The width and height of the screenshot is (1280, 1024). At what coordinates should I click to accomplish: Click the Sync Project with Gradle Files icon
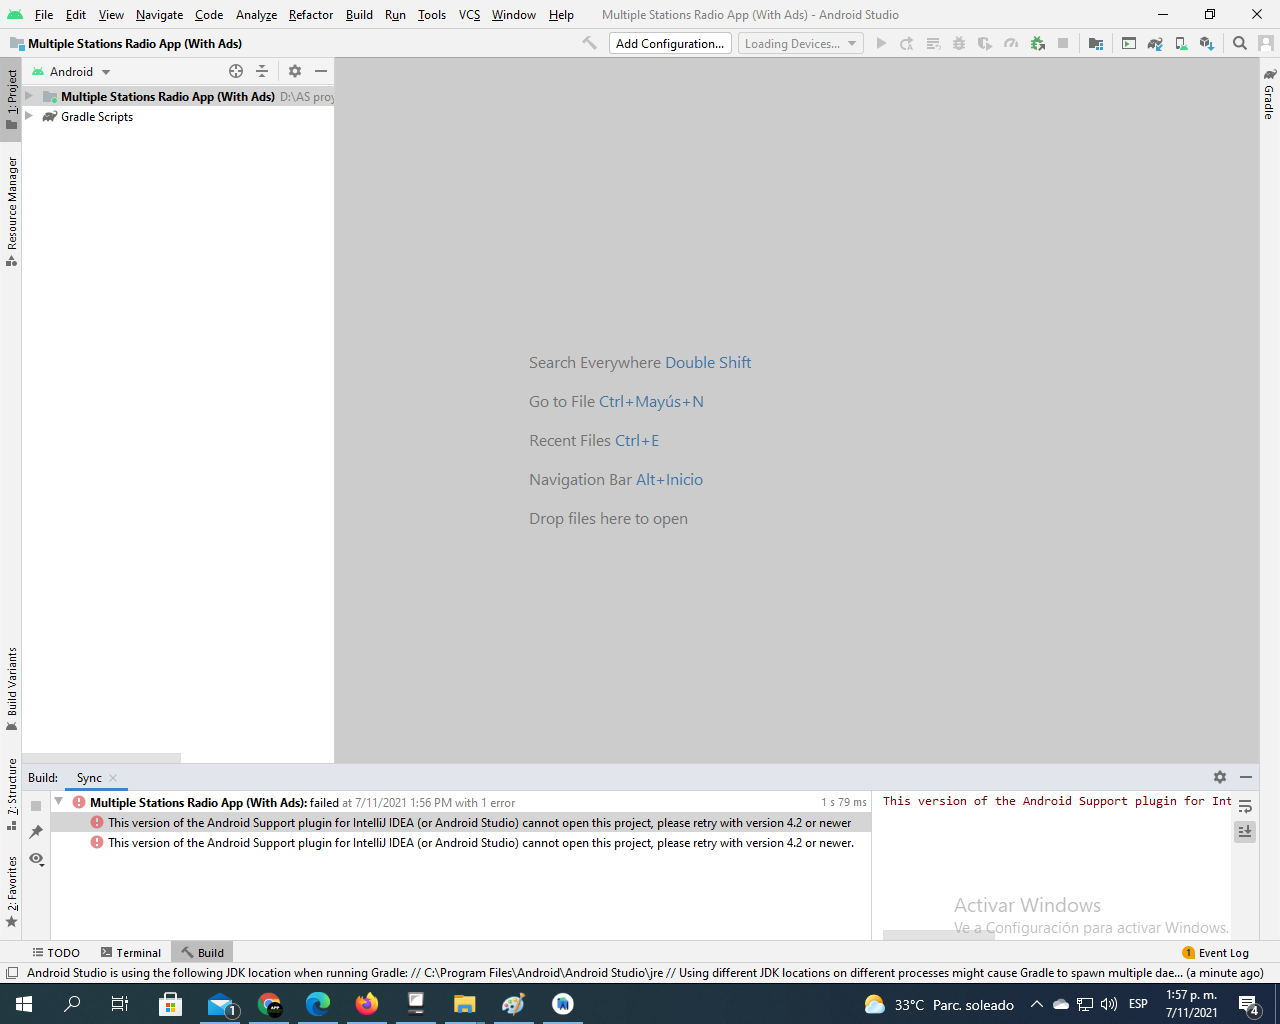1155,44
